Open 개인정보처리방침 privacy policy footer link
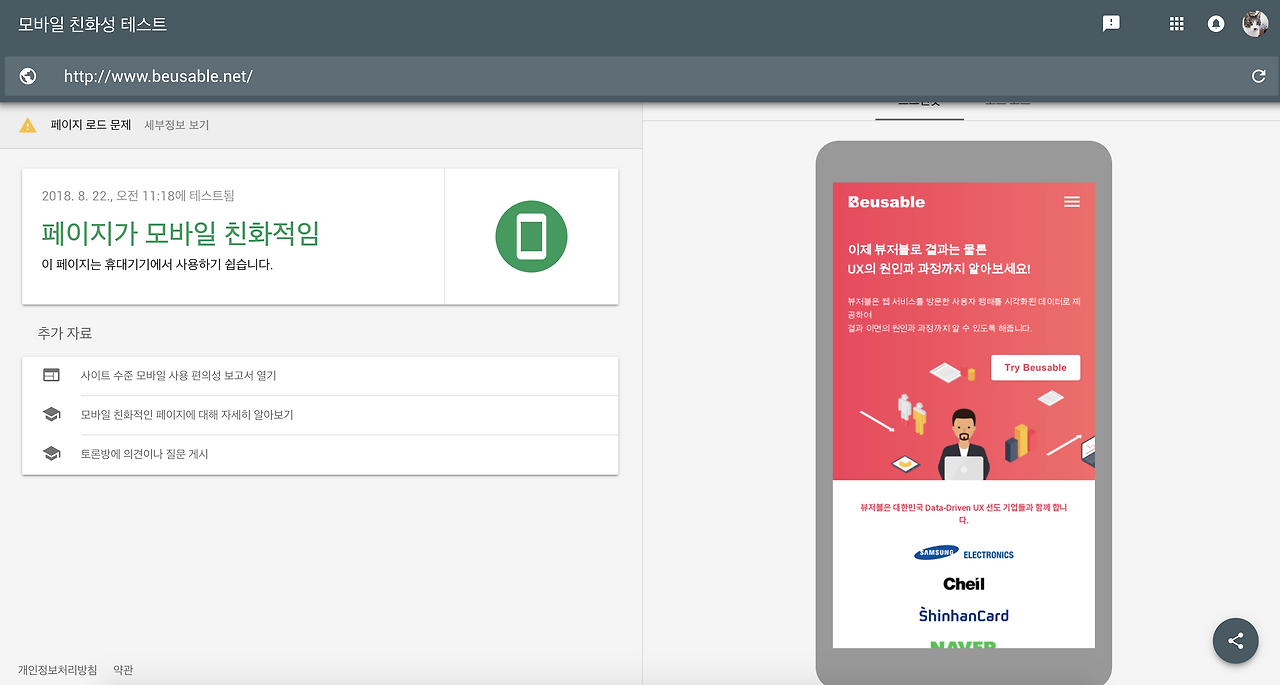This screenshot has height=685, width=1280. [58, 670]
